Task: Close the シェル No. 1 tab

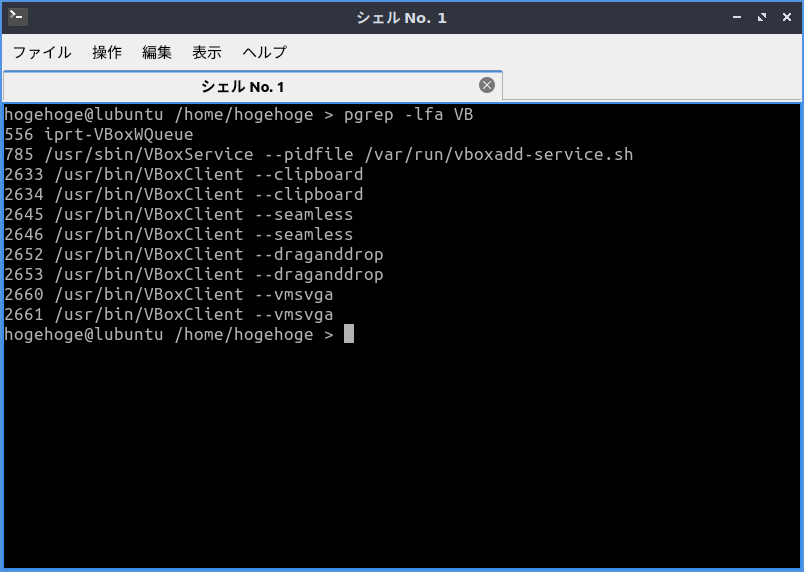Action: click(x=487, y=85)
